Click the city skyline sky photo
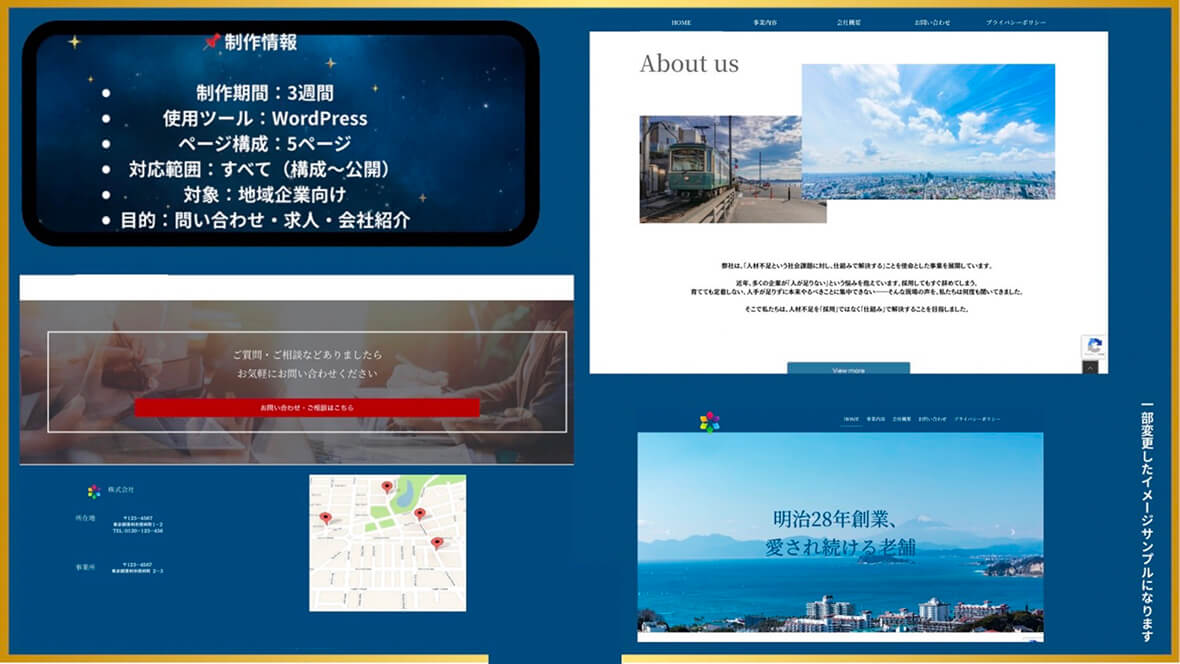The height and width of the screenshot is (664, 1180). [x=928, y=131]
